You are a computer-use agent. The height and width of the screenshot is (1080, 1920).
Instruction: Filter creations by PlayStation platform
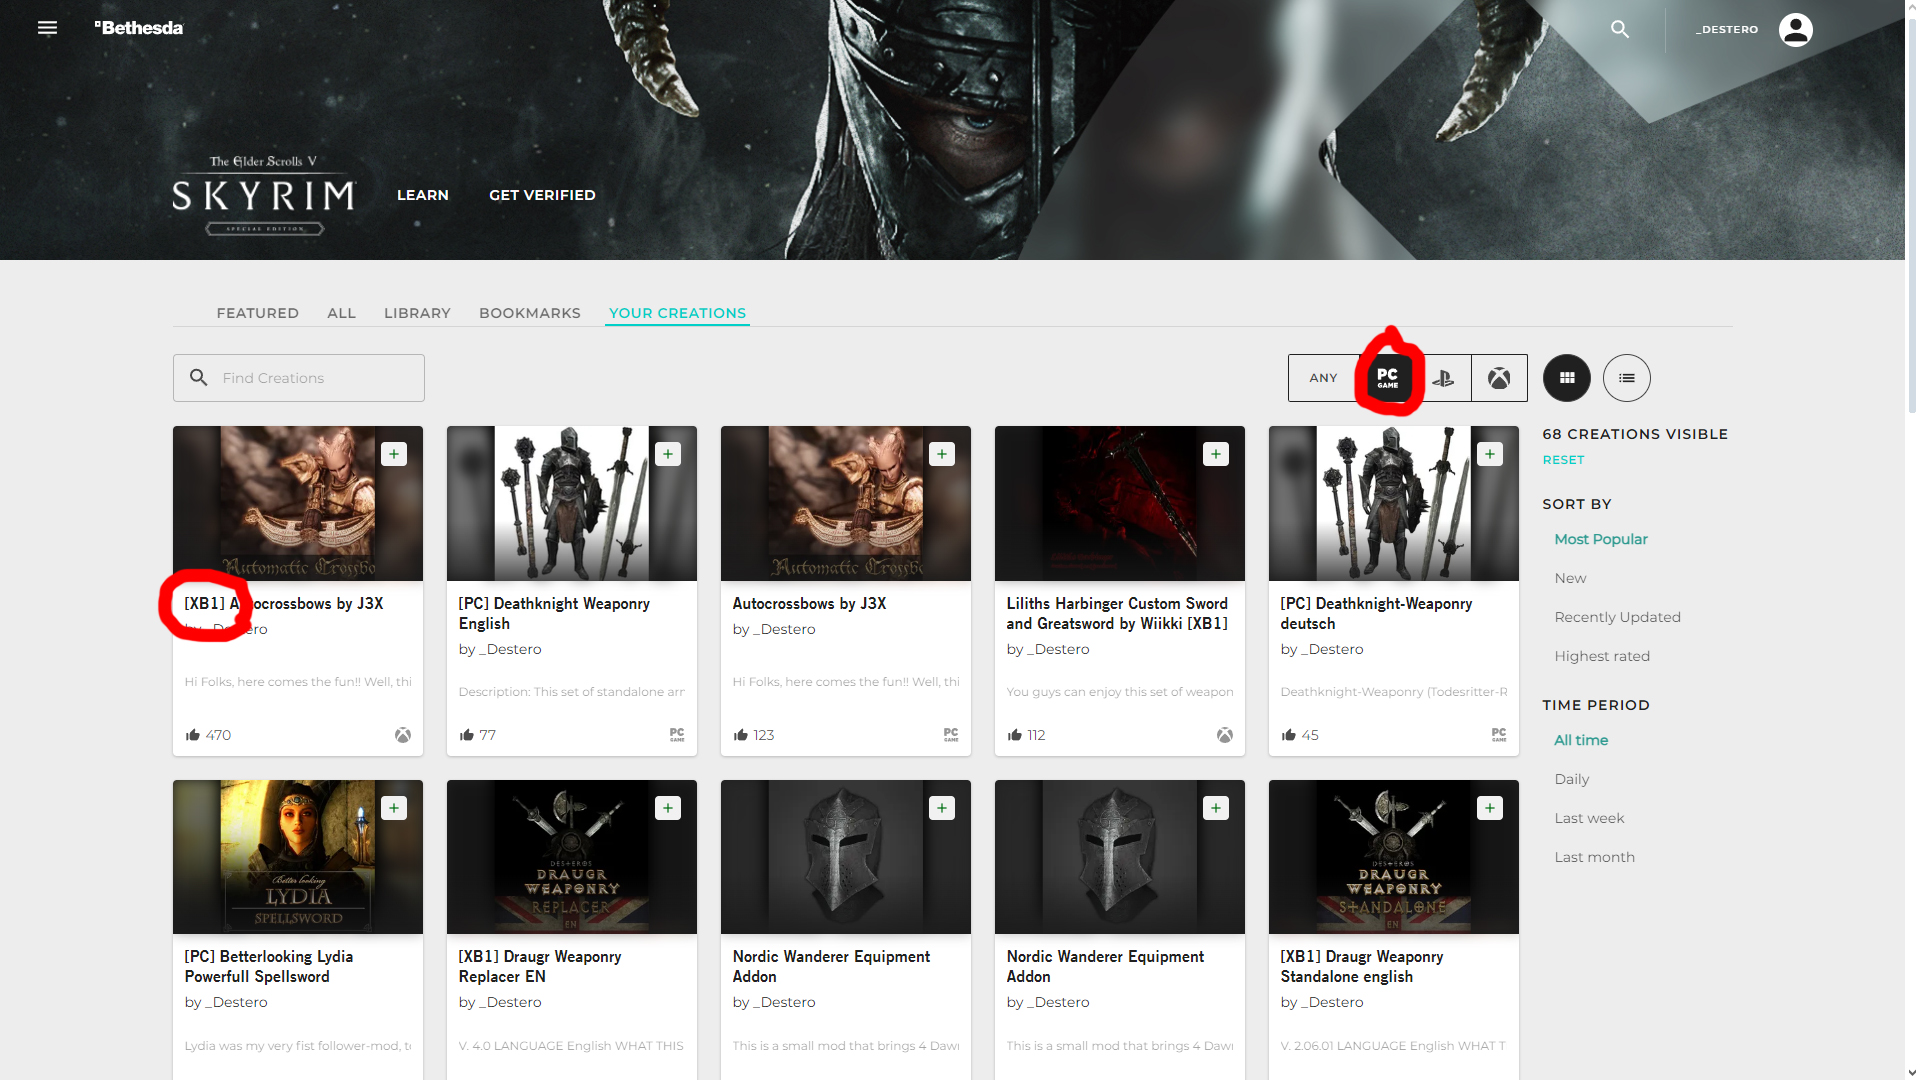pos(1443,378)
